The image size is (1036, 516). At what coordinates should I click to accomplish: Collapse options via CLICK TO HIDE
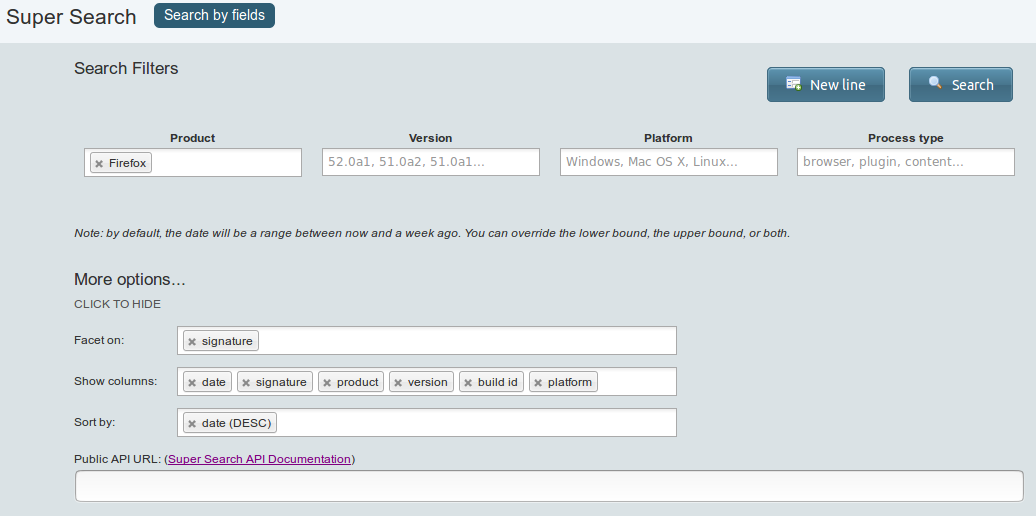(x=117, y=304)
